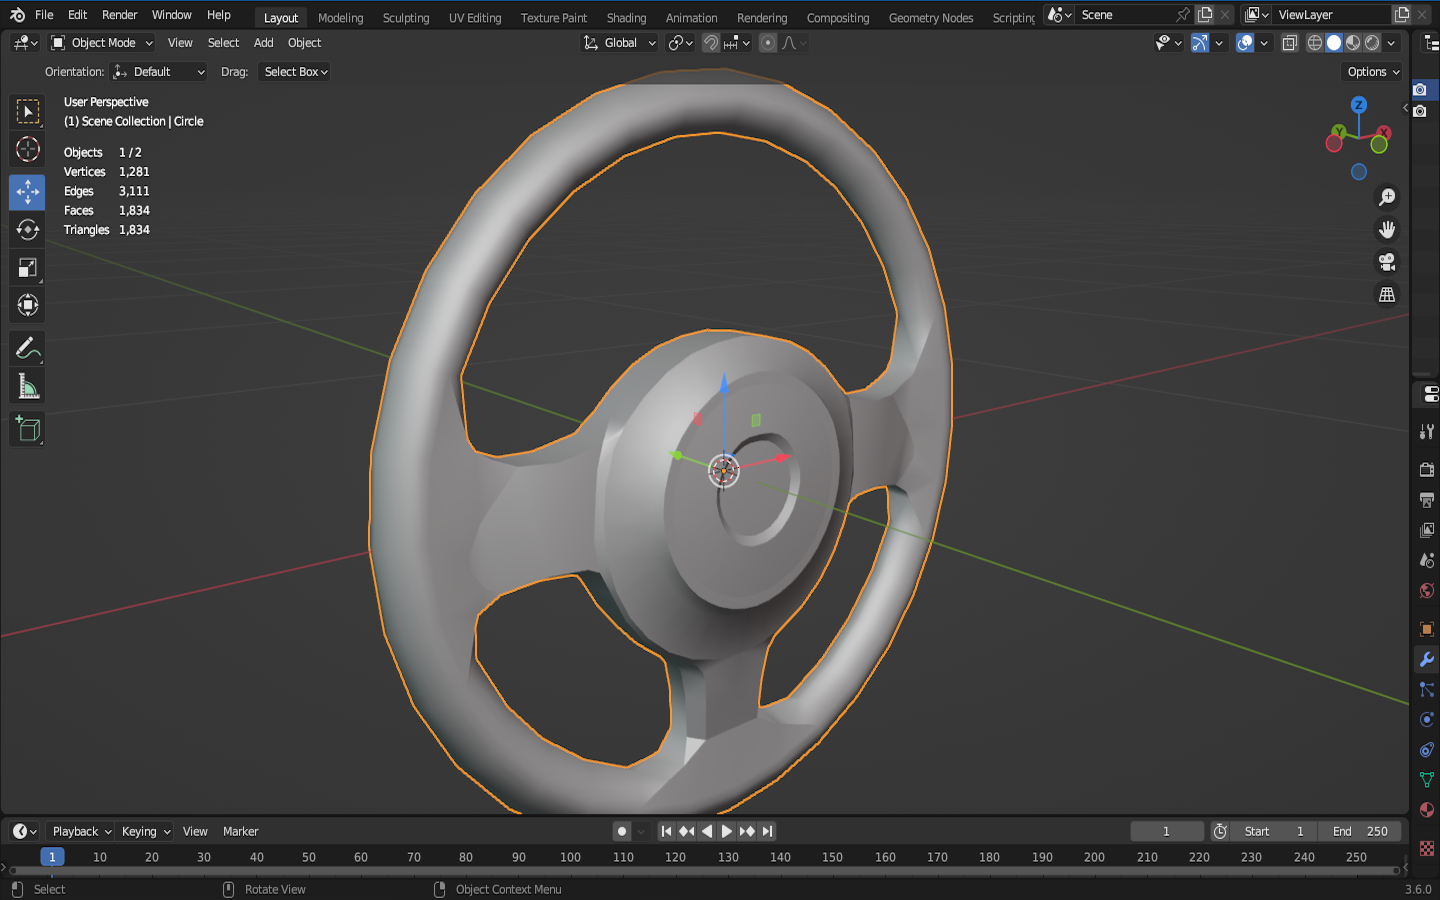The height and width of the screenshot is (900, 1440).
Task: Click the current frame number field
Action: [x=1166, y=831]
